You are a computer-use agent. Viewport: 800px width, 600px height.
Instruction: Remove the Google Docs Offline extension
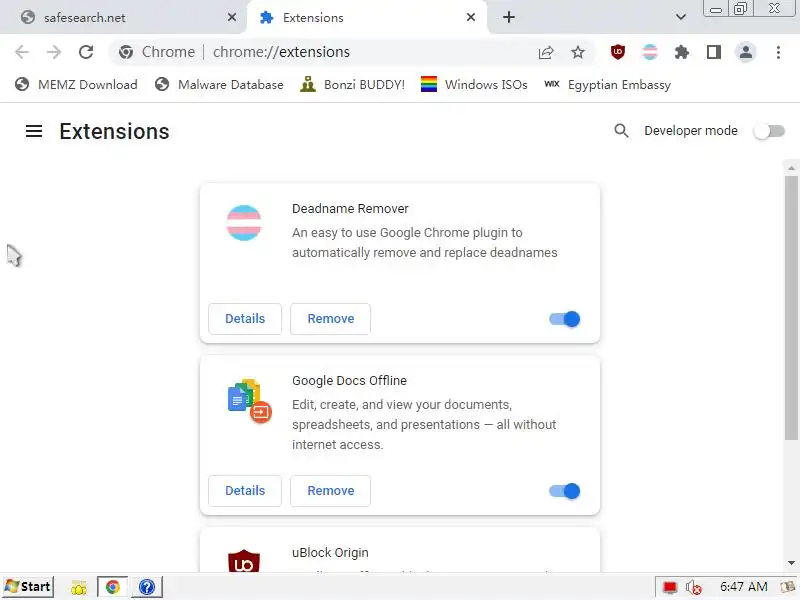[x=330, y=491]
